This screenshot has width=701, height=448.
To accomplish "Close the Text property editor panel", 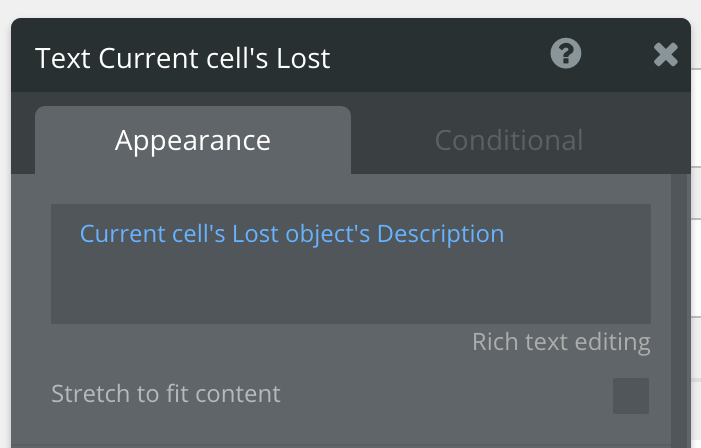I will 665,55.
